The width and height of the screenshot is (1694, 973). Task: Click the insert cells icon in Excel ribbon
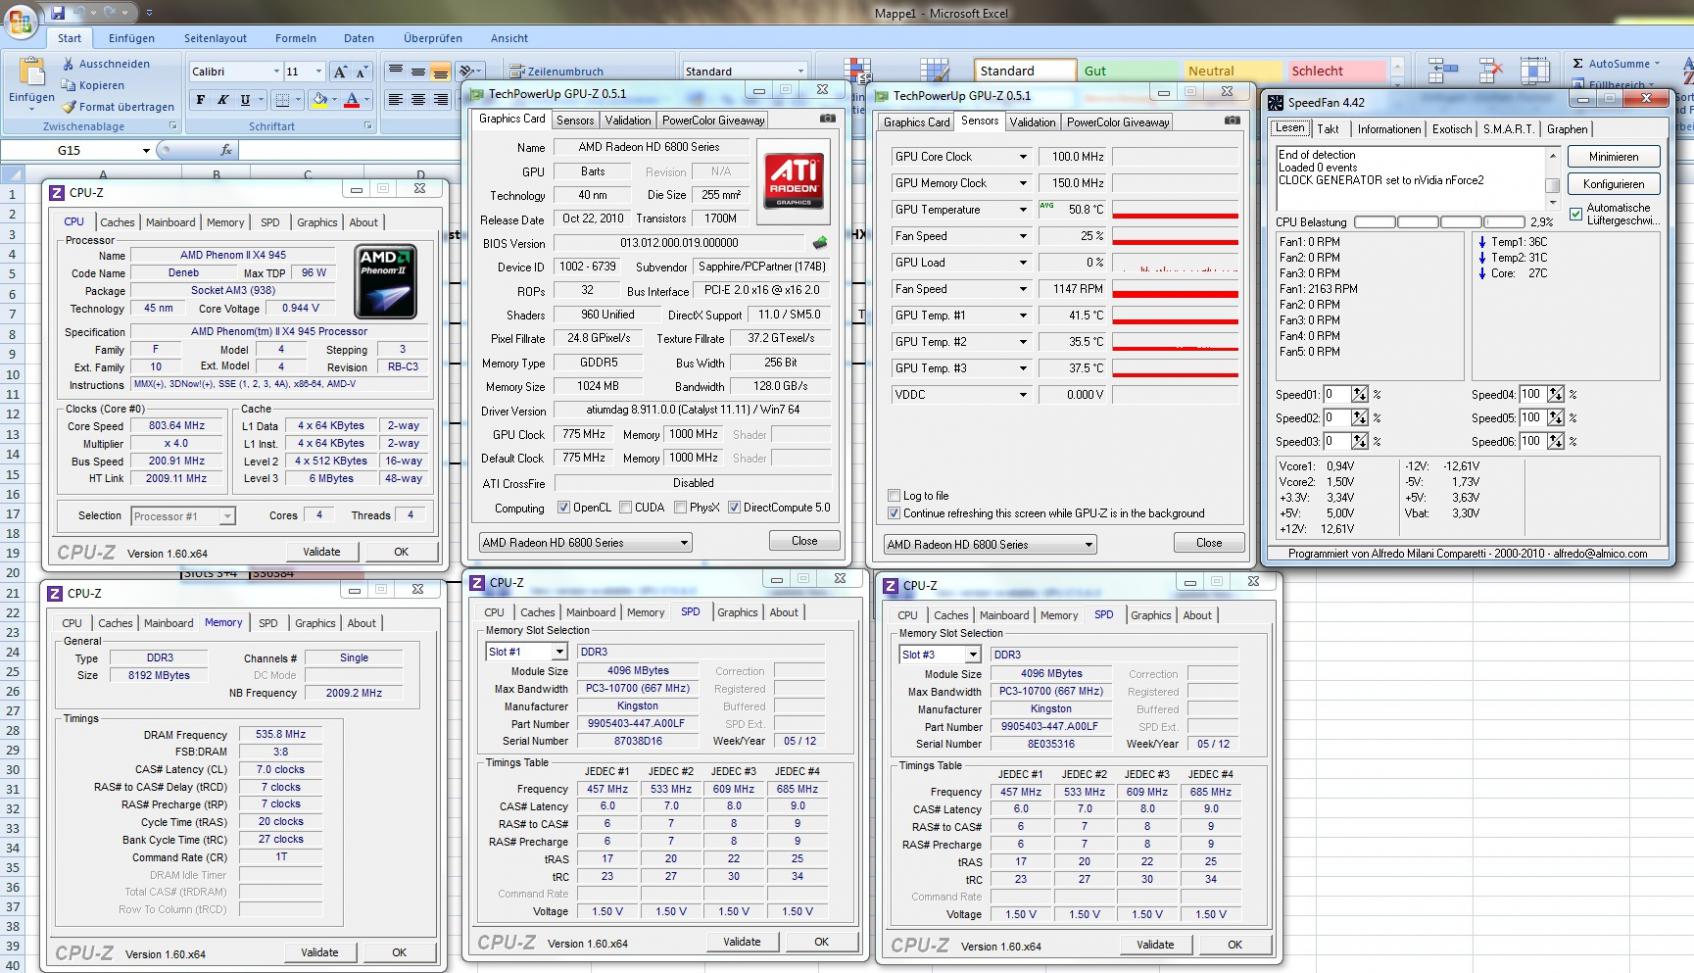pos(1442,70)
